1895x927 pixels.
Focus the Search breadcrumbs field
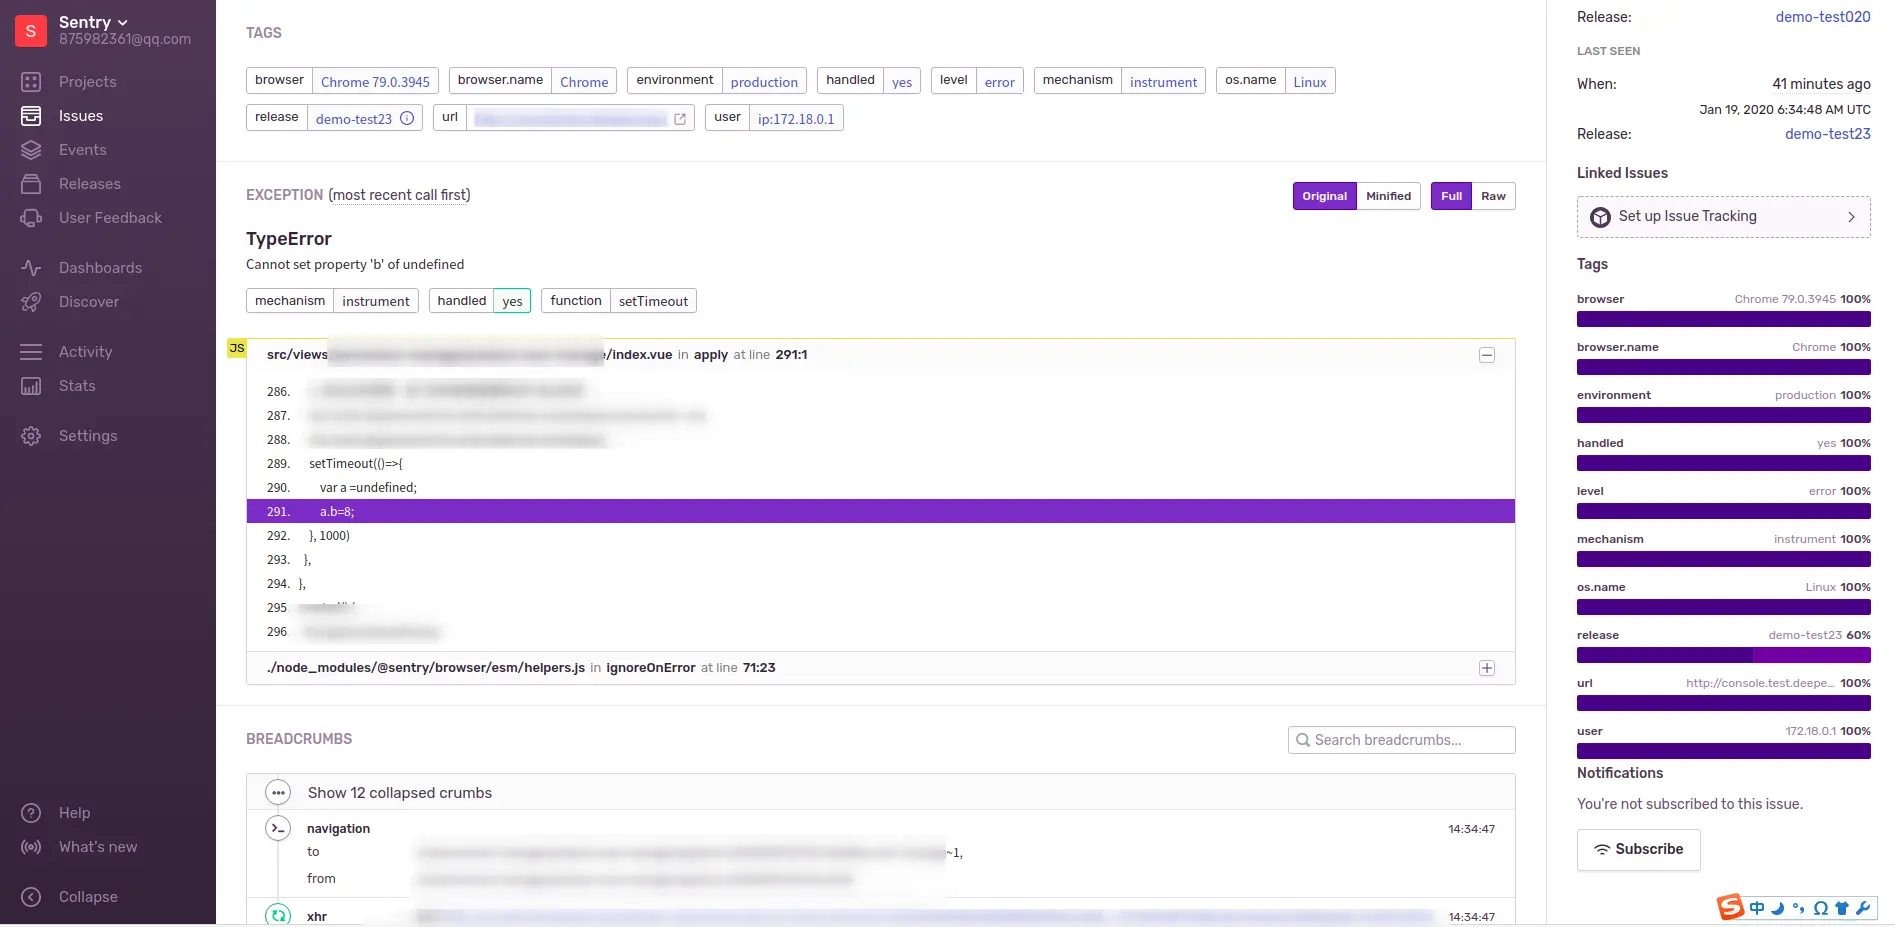click(x=1401, y=740)
